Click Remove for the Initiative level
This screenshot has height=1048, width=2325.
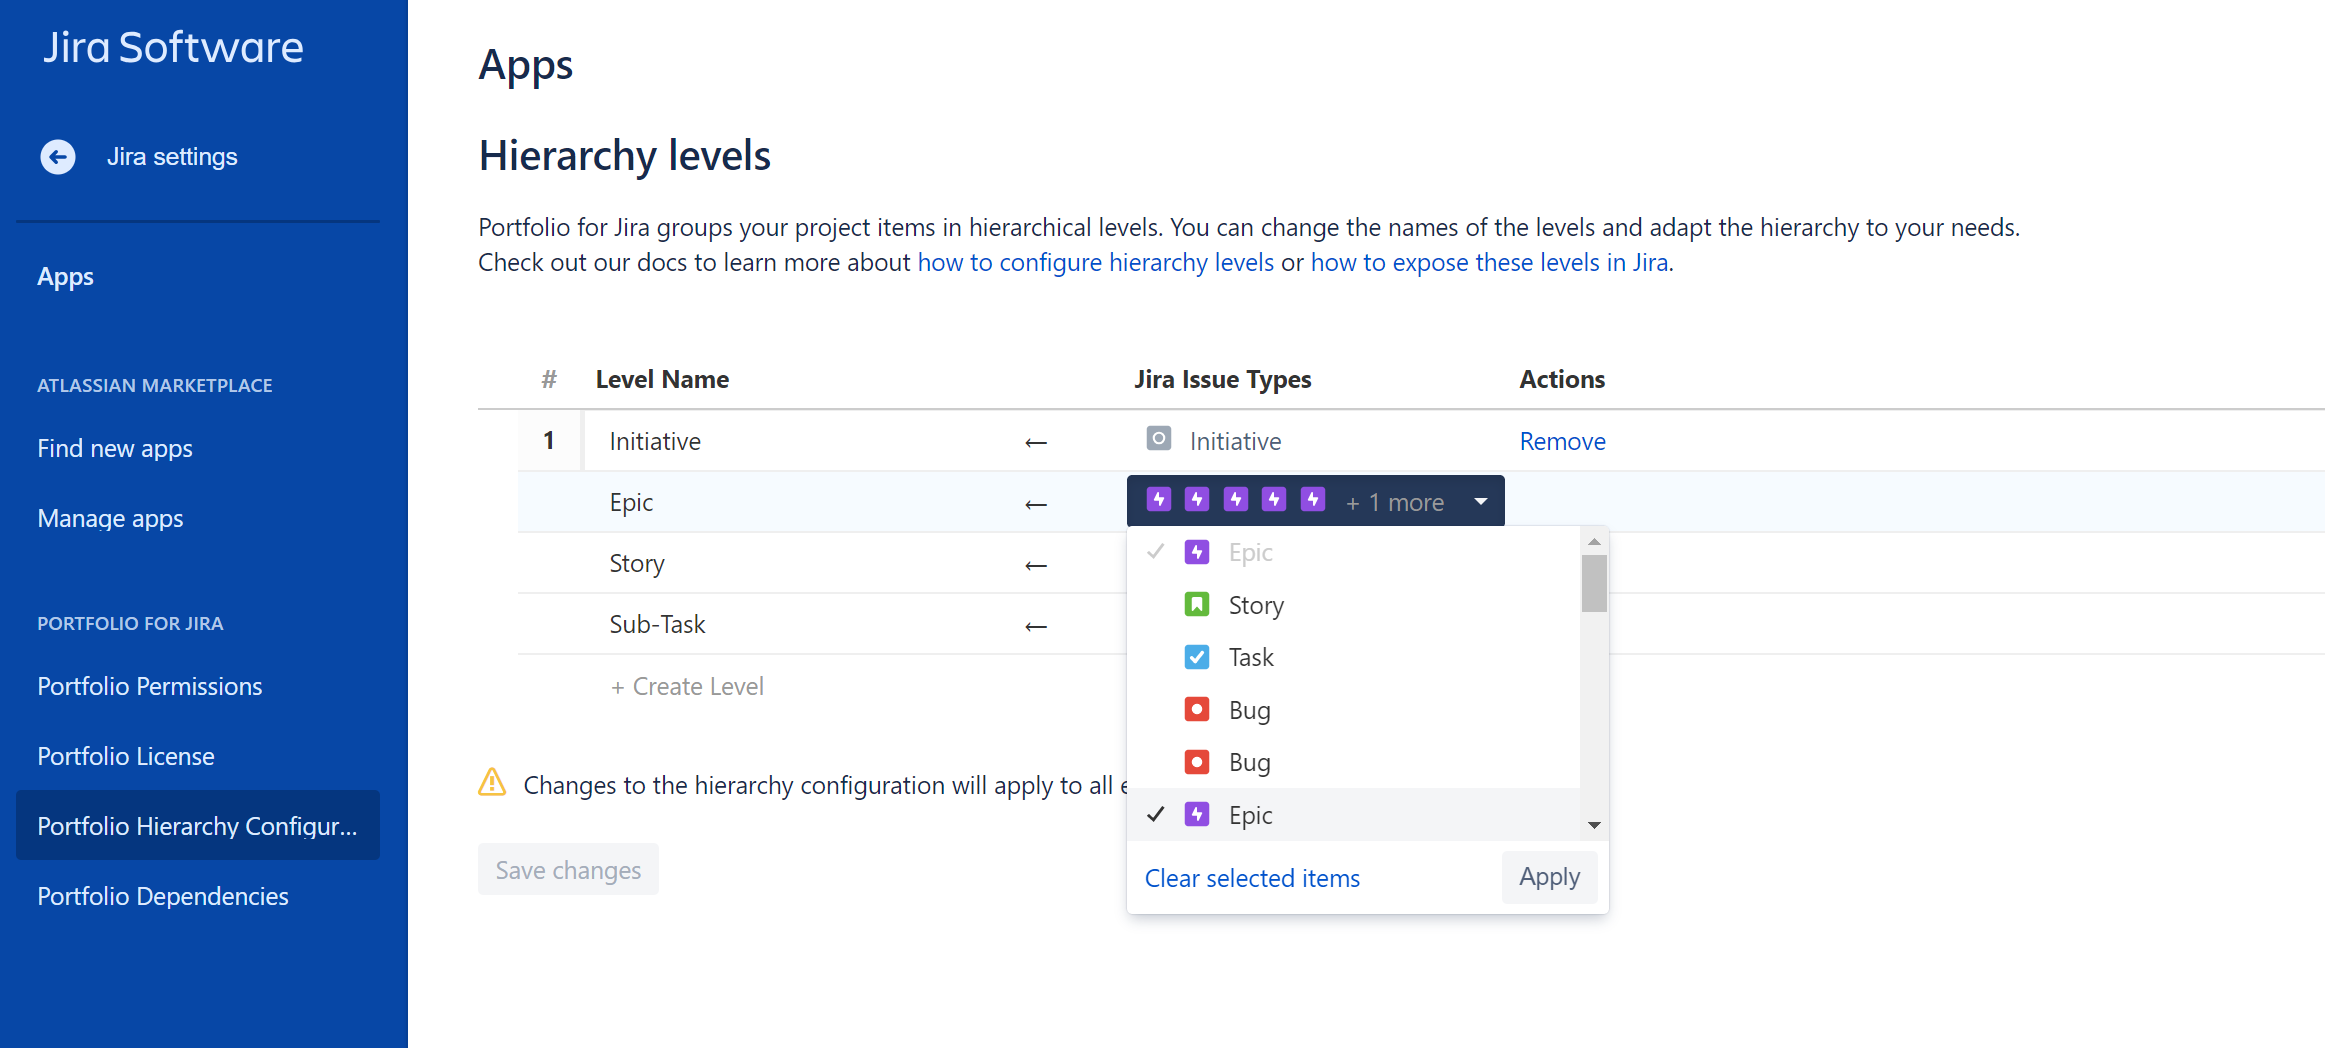[x=1562, y=441]
